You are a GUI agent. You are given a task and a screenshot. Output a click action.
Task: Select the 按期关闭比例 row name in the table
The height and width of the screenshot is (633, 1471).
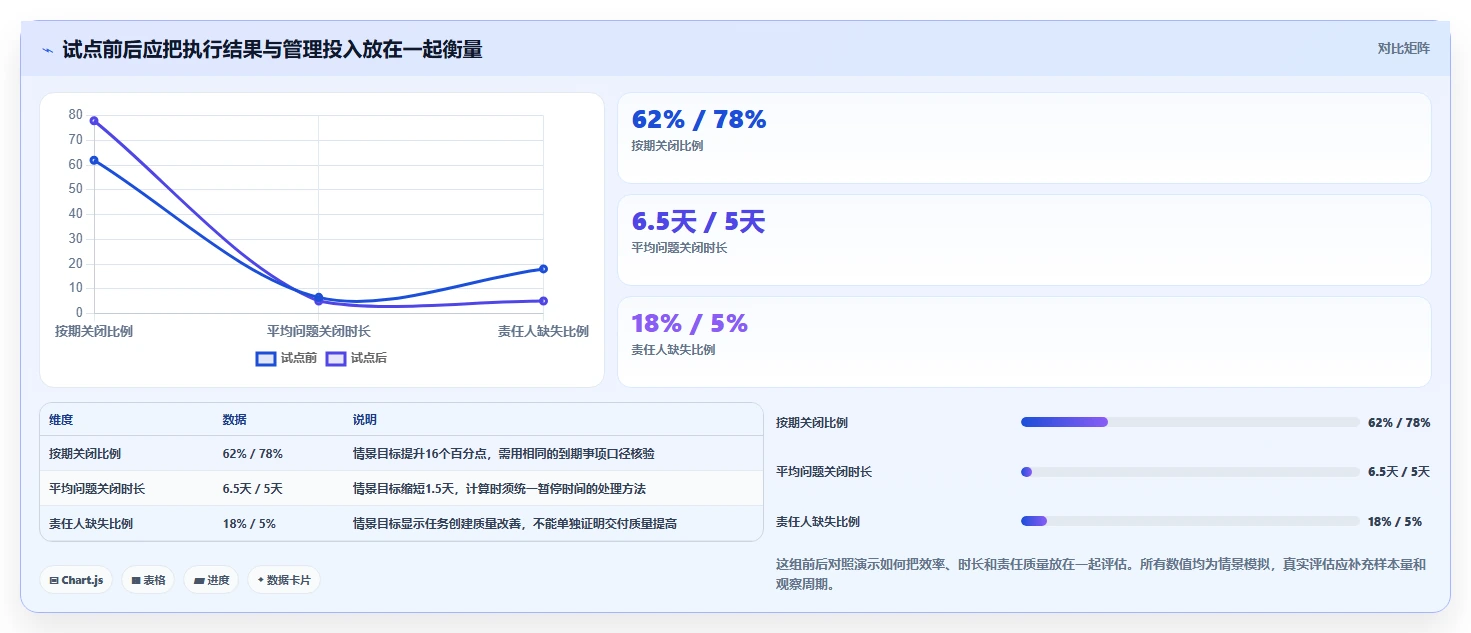pyautogui.click(x=85, y=454)
